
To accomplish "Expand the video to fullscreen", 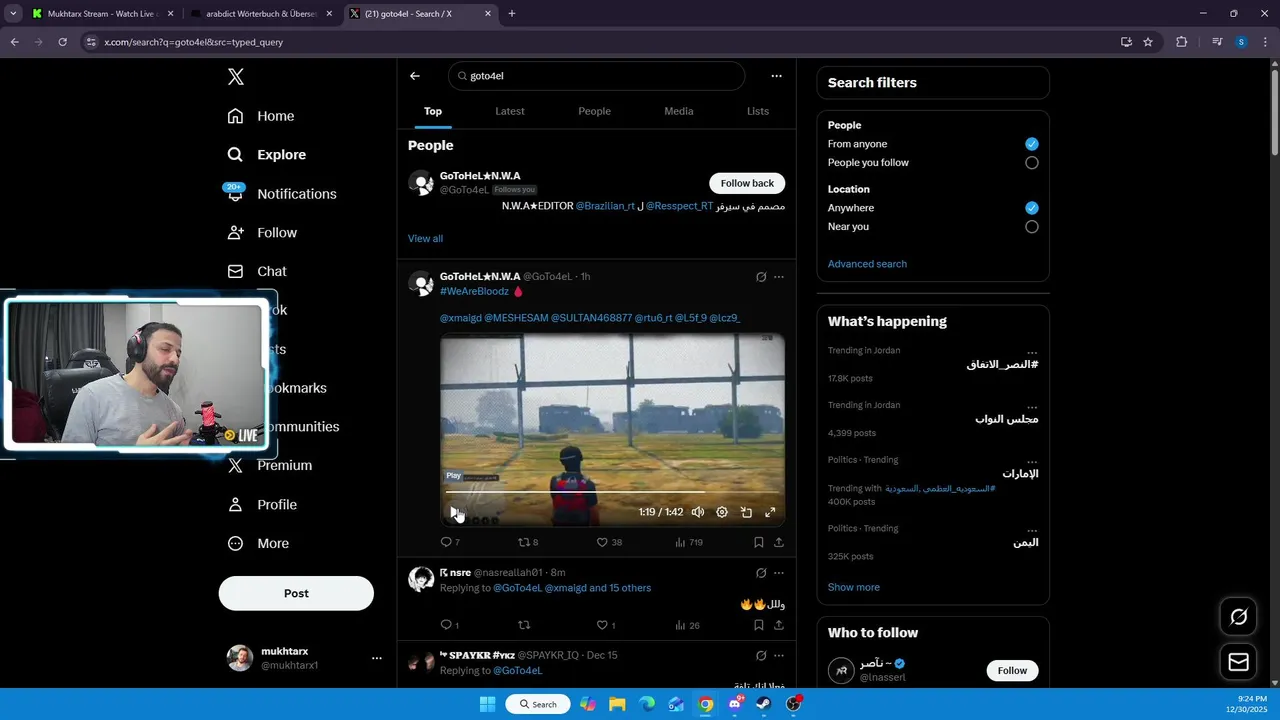I will tap(770, 512).
